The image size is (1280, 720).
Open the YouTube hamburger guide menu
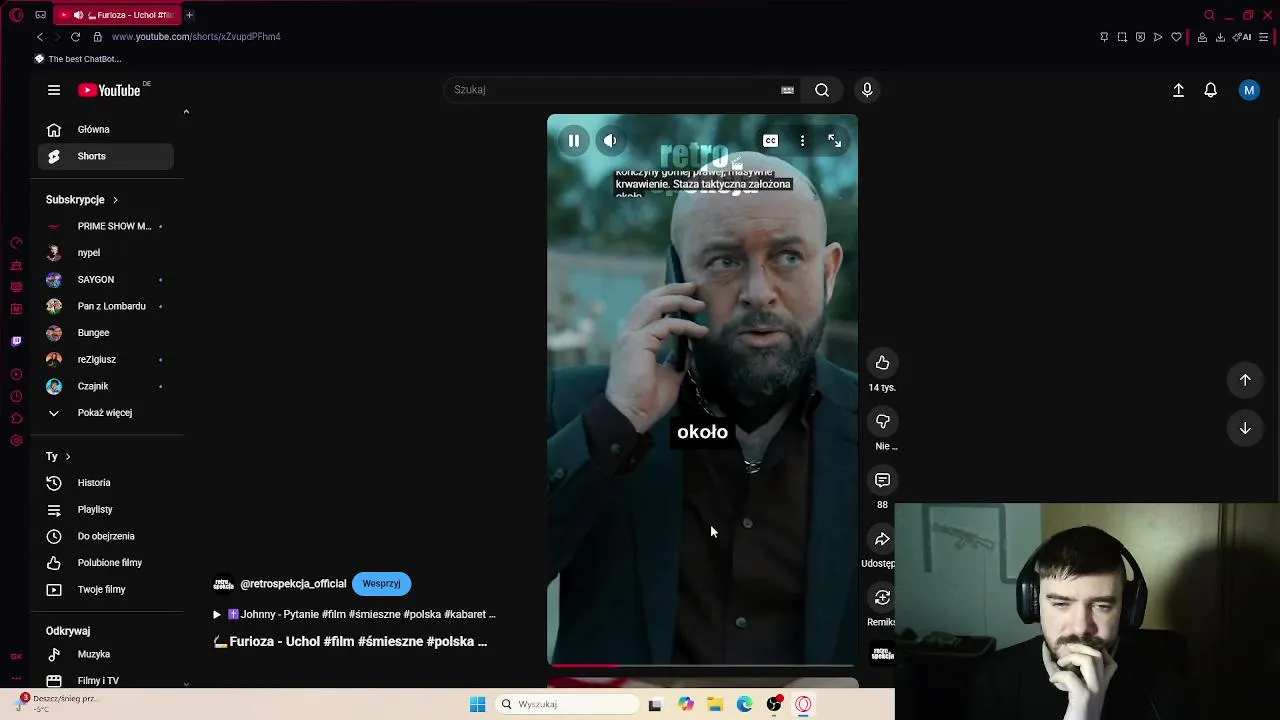point(54,90)
